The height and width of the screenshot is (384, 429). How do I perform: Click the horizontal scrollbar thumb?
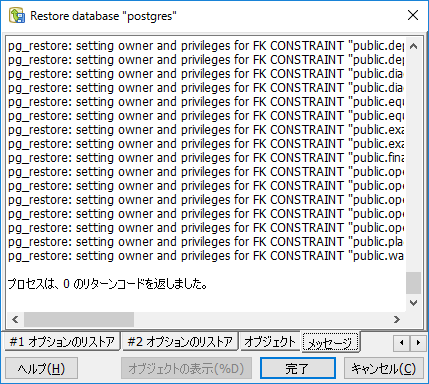click(79, 319)
